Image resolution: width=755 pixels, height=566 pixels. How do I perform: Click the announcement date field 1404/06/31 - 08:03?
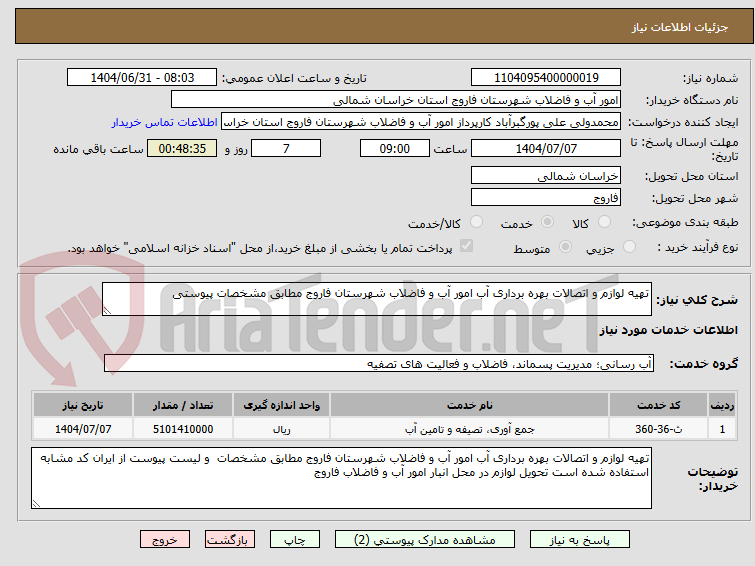point(142,78)
